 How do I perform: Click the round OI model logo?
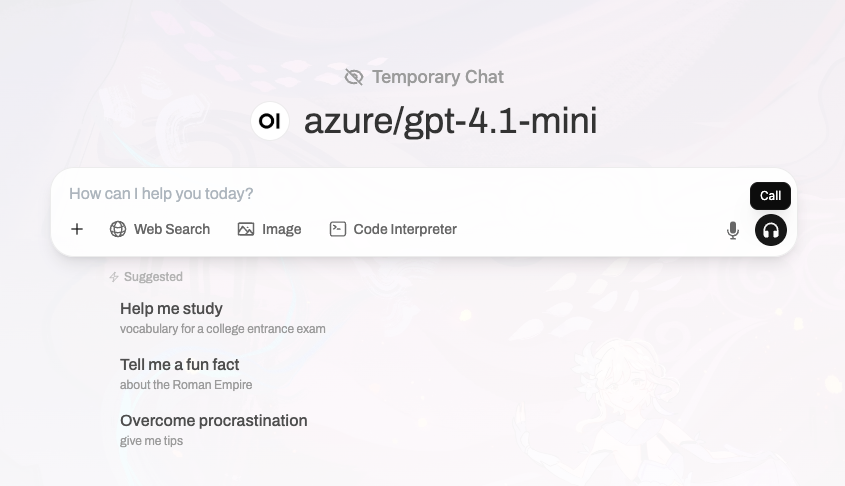pyautogui.click(x=270, y=121)
